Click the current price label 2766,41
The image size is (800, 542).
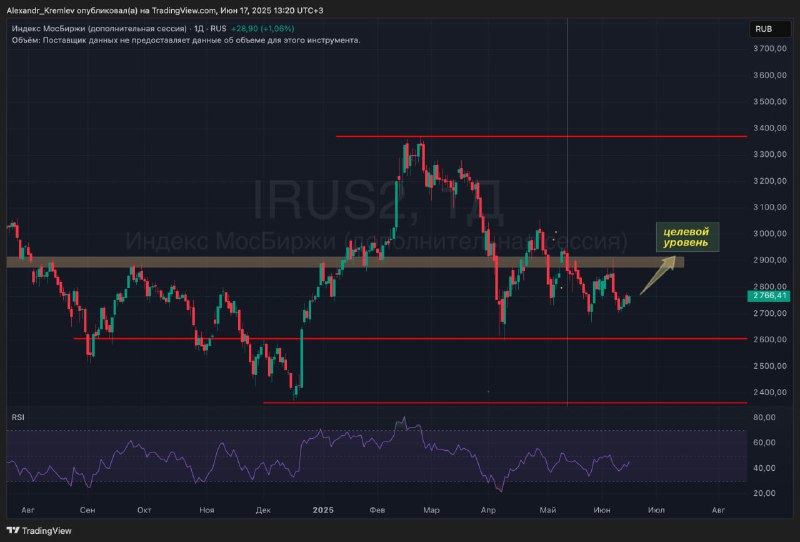(768, 295)
